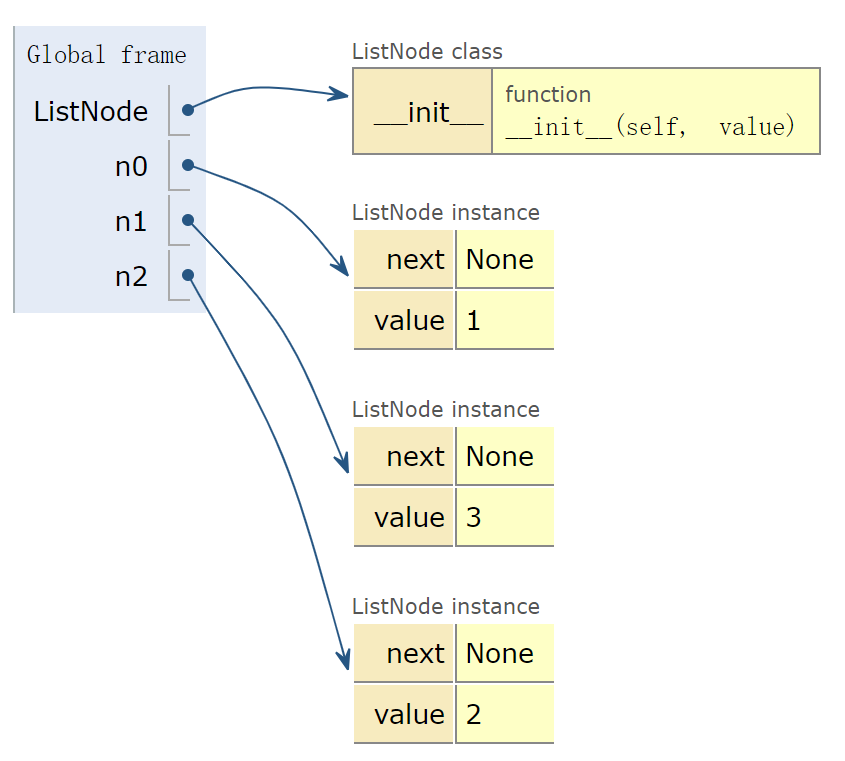Click the pointer dot next to n1

pyautogui.click(x=188, y=220)
